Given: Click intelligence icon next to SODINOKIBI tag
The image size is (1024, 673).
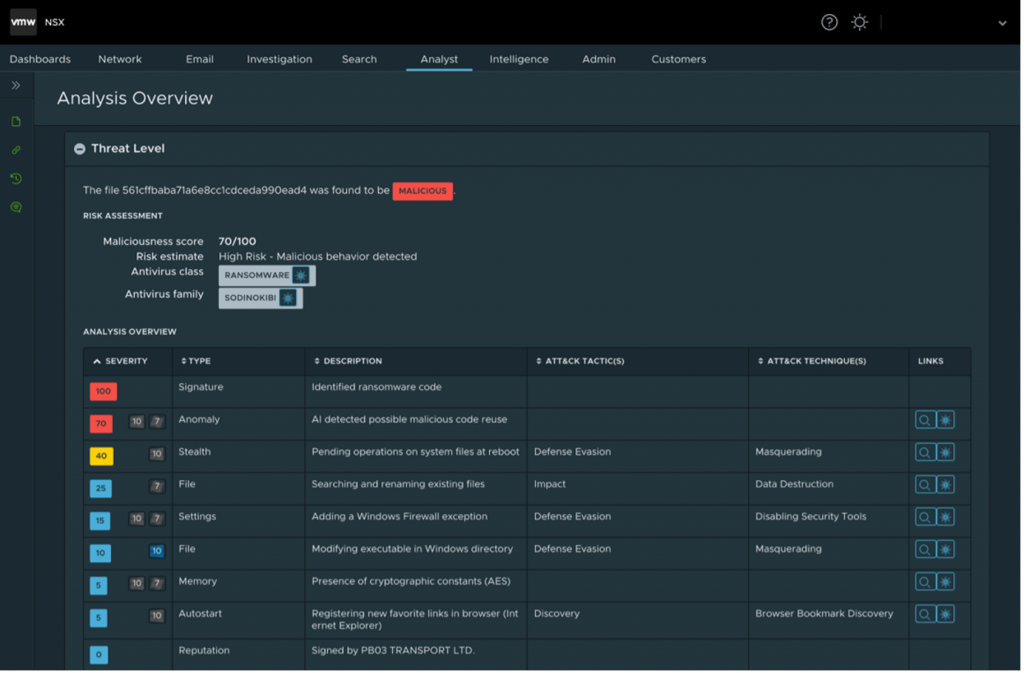Looking at the screenshot, I should coord(288,298).
